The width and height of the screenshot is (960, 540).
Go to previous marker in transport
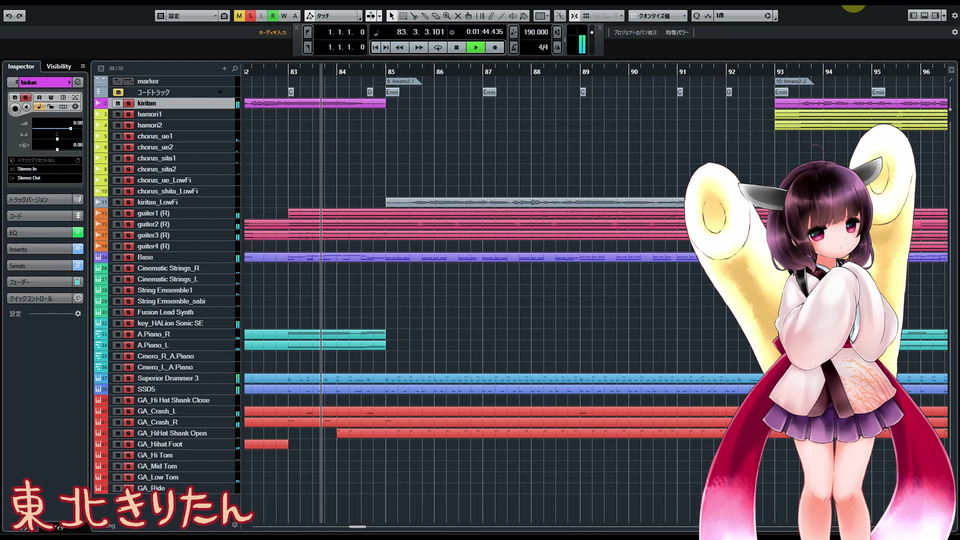376,47
